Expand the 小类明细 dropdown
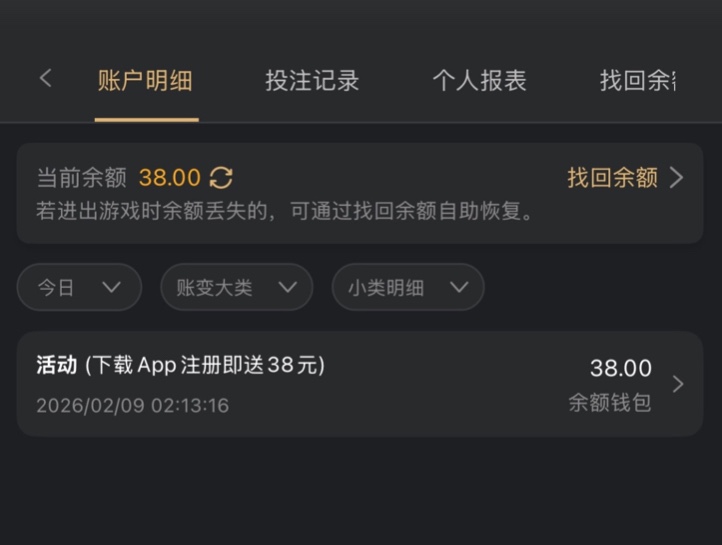This screenshot has height=545, width=722. click(408, 288)
